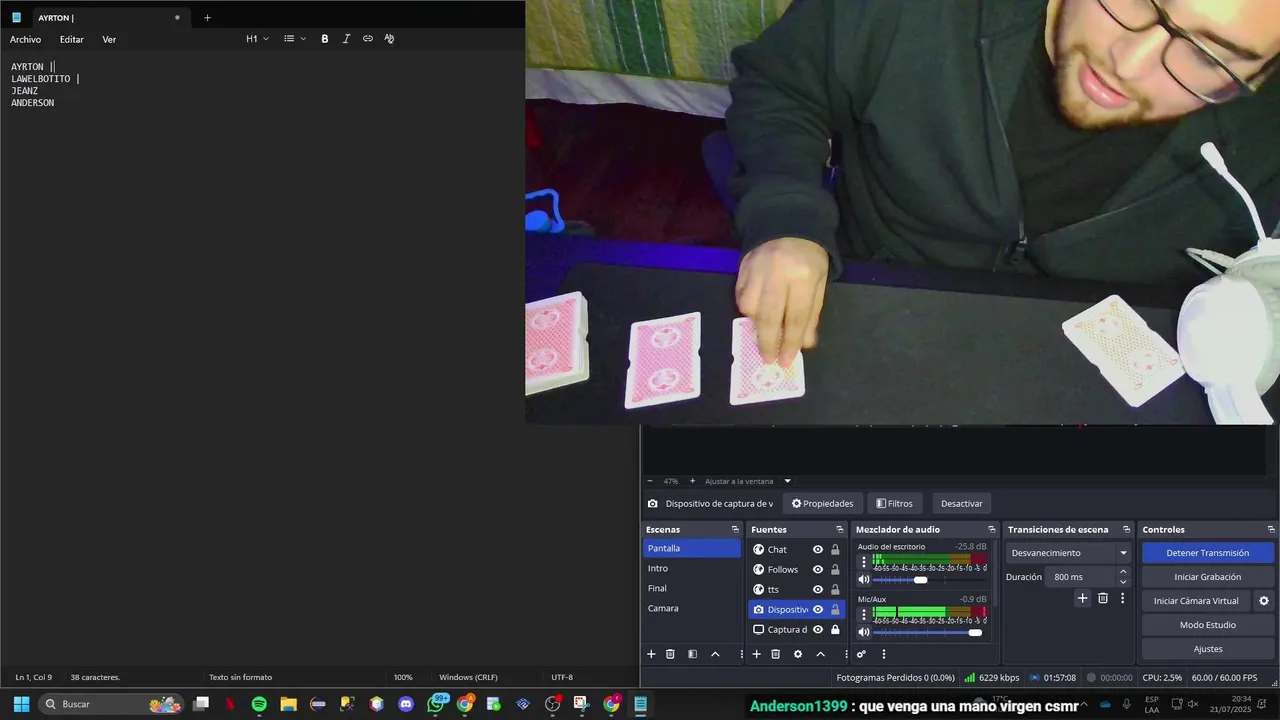Open list style dropdown in Notepad
This screenshot has width=1280, height=720.
coord(295,39)
